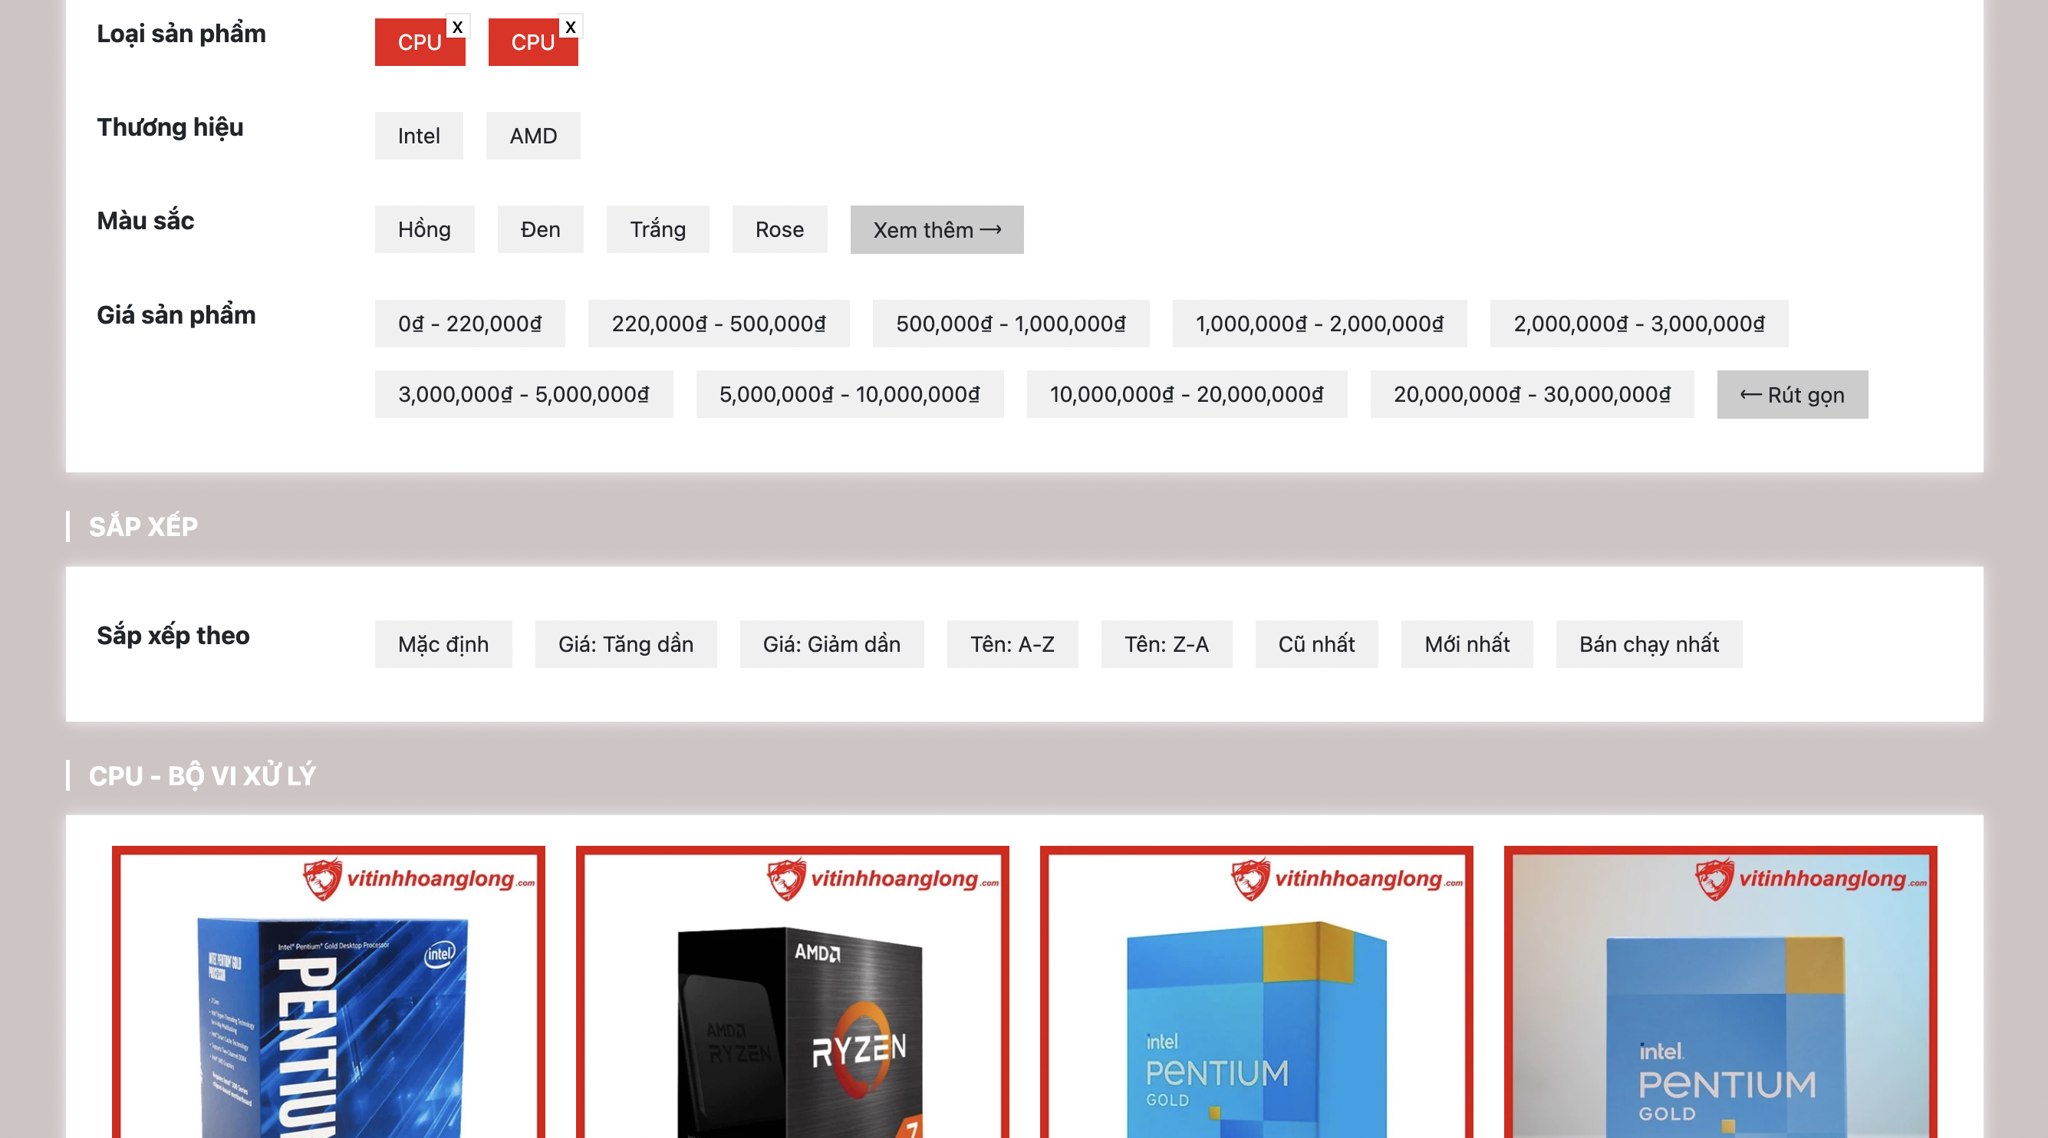Filter price 5,000,000đ - 10,000,000đ

[x=849, y=395]
